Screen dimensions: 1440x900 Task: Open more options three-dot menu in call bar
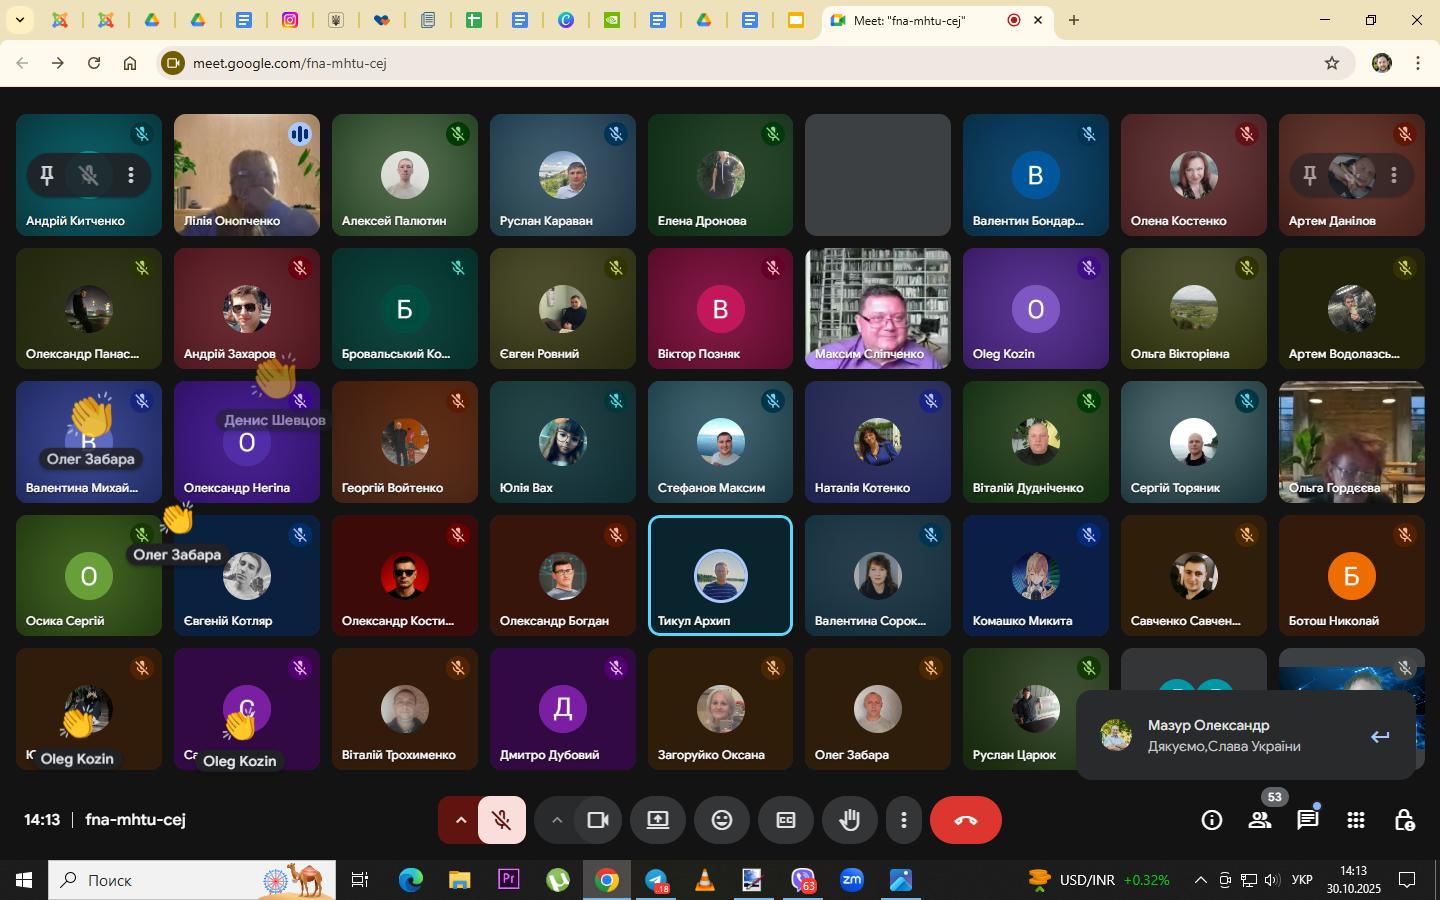point(903,820)
